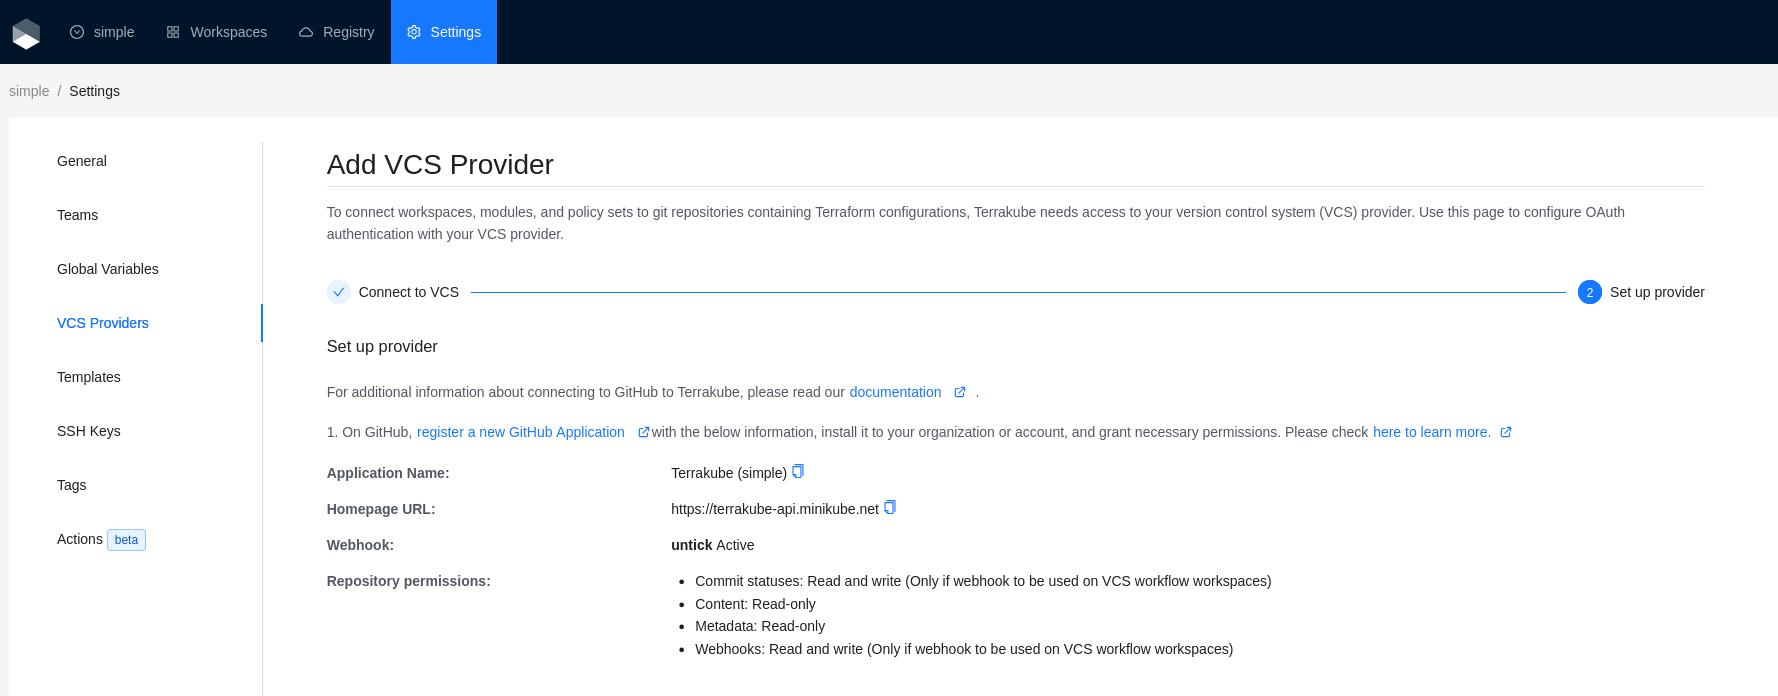This screenshot has width=1778, height=696.
Task: Open the Workspaces menu item
Action: pos(217,32)
